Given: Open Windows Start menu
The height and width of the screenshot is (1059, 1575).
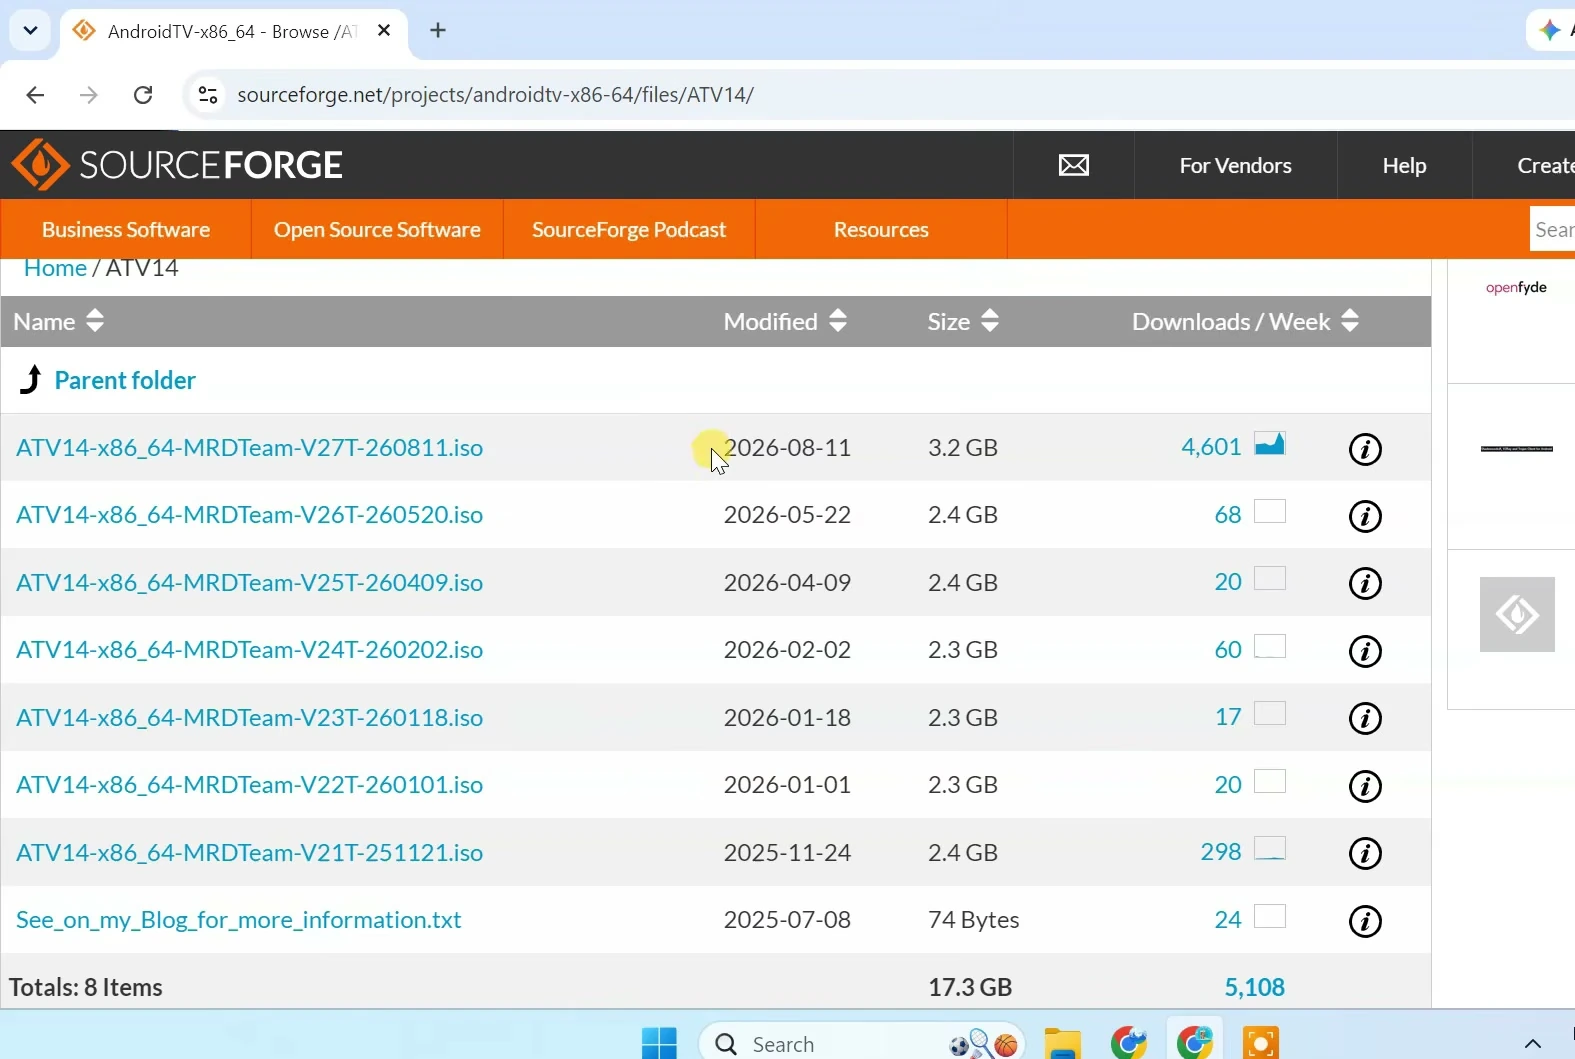Looking at the screenshot, I should [x=659, y=1043].
